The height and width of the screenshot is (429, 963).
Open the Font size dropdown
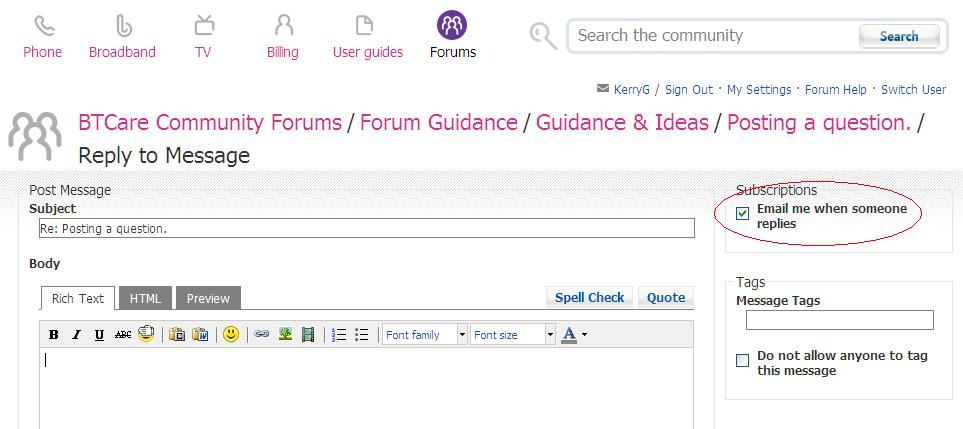pyautogui.click(x=513, y=334)
